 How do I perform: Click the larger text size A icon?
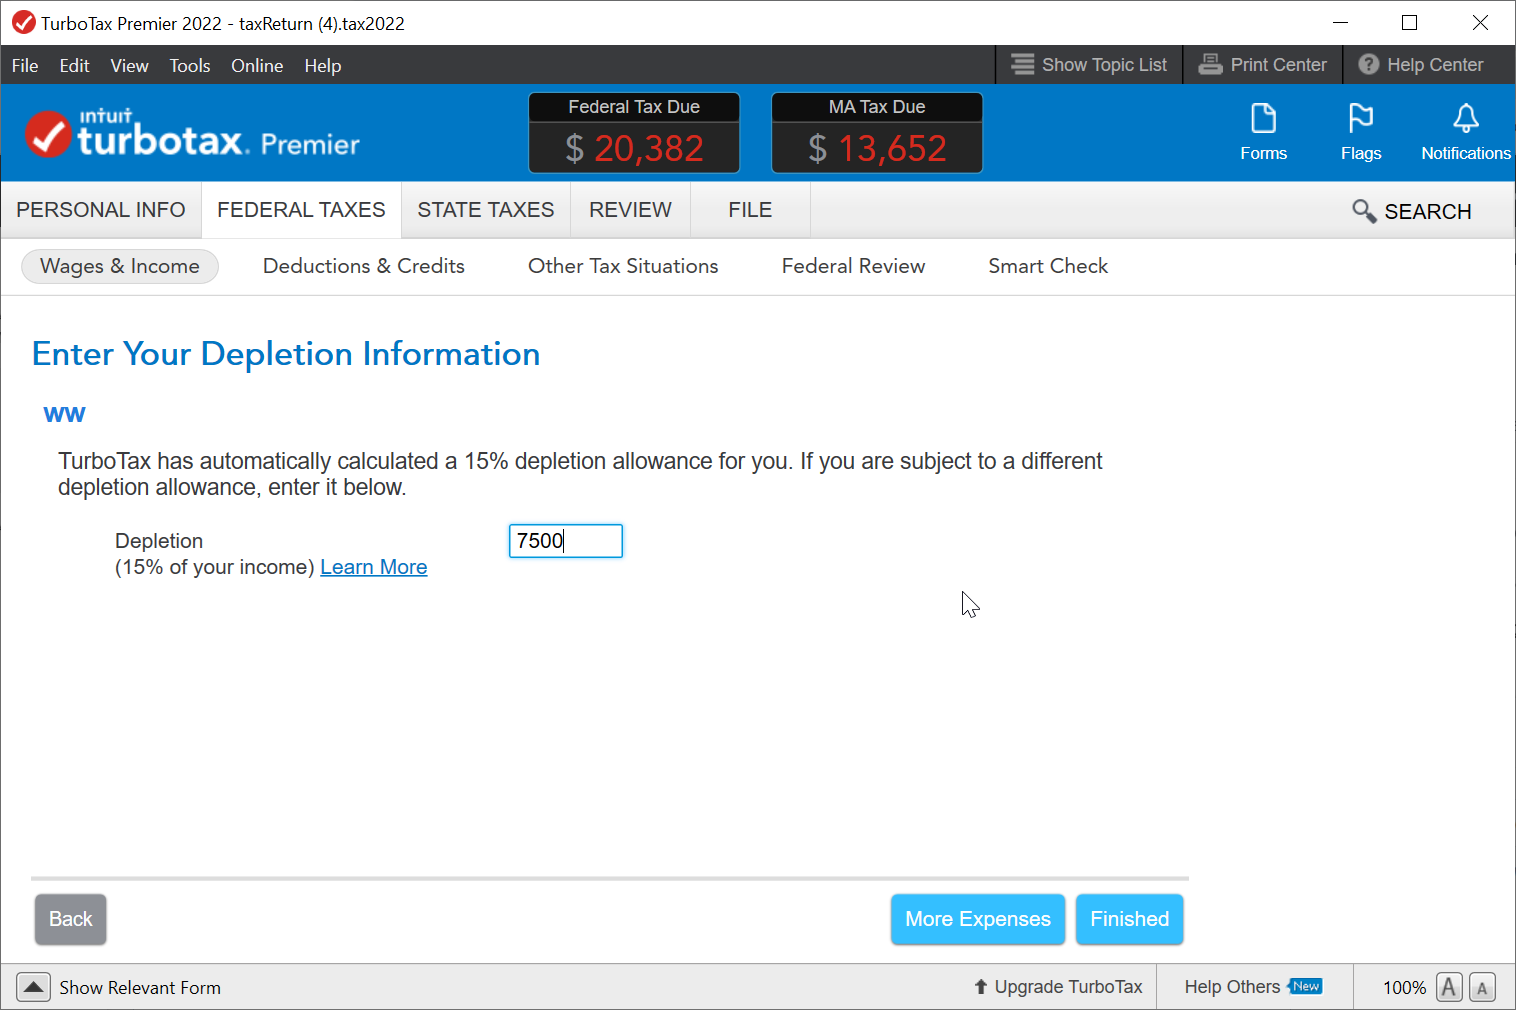[x=1448, y=987]
